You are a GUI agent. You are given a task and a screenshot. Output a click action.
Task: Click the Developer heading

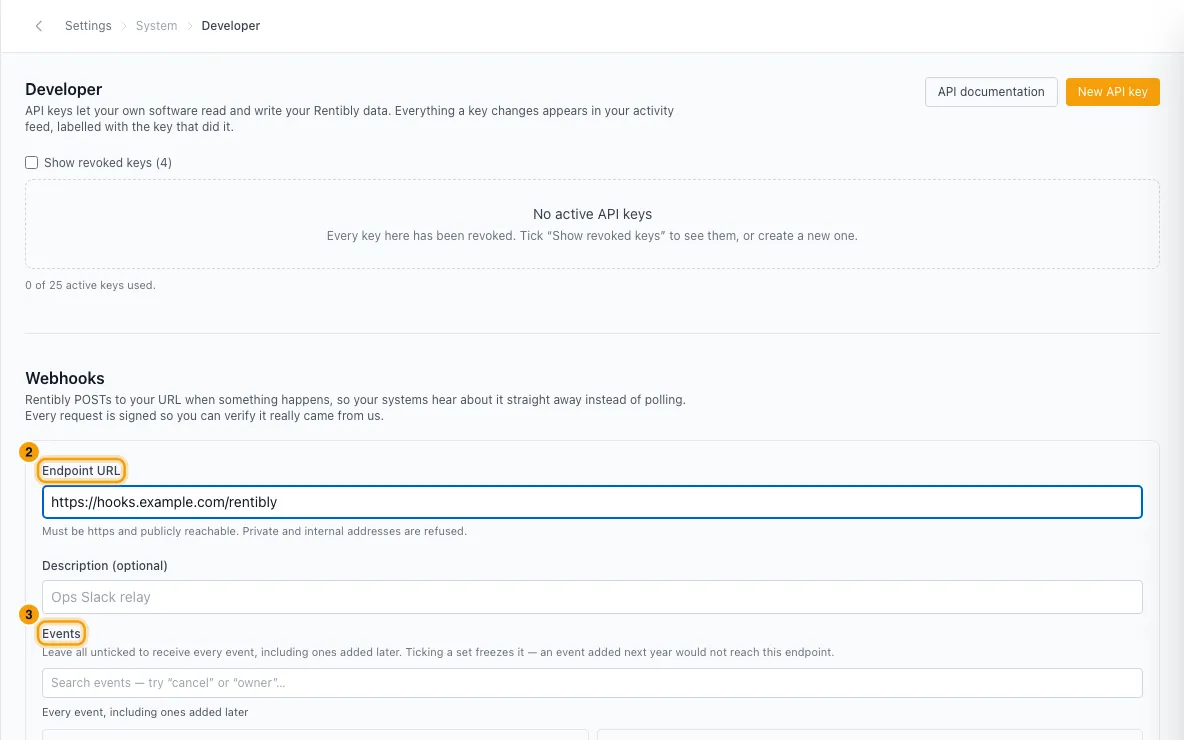(x=63, y=89)
